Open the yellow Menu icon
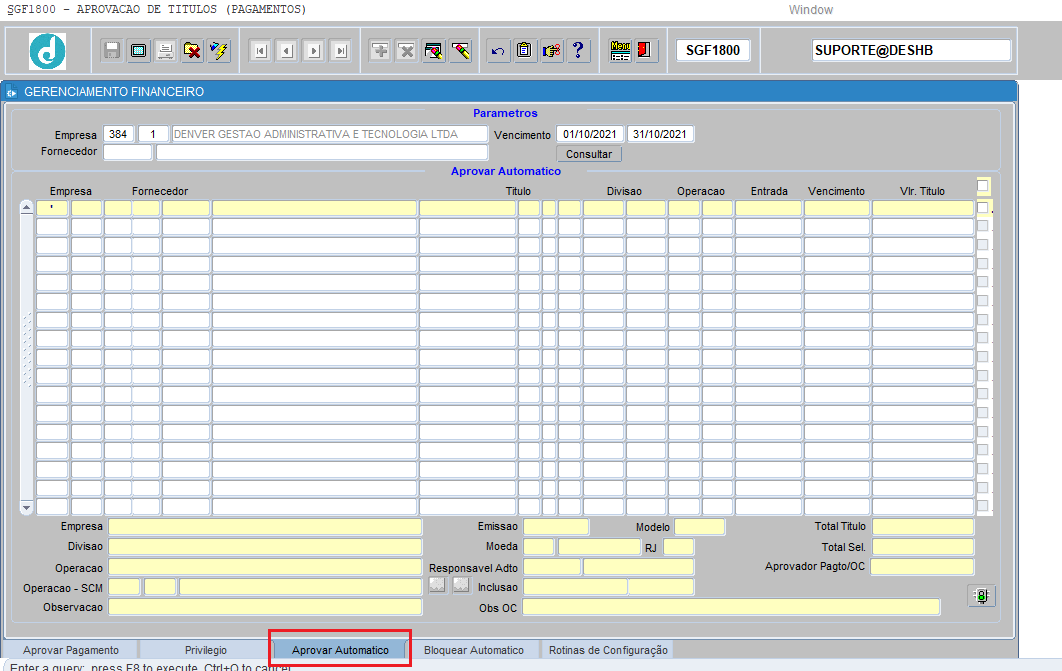This screenshot has width=1062, height=671. (x=620, y=51)
